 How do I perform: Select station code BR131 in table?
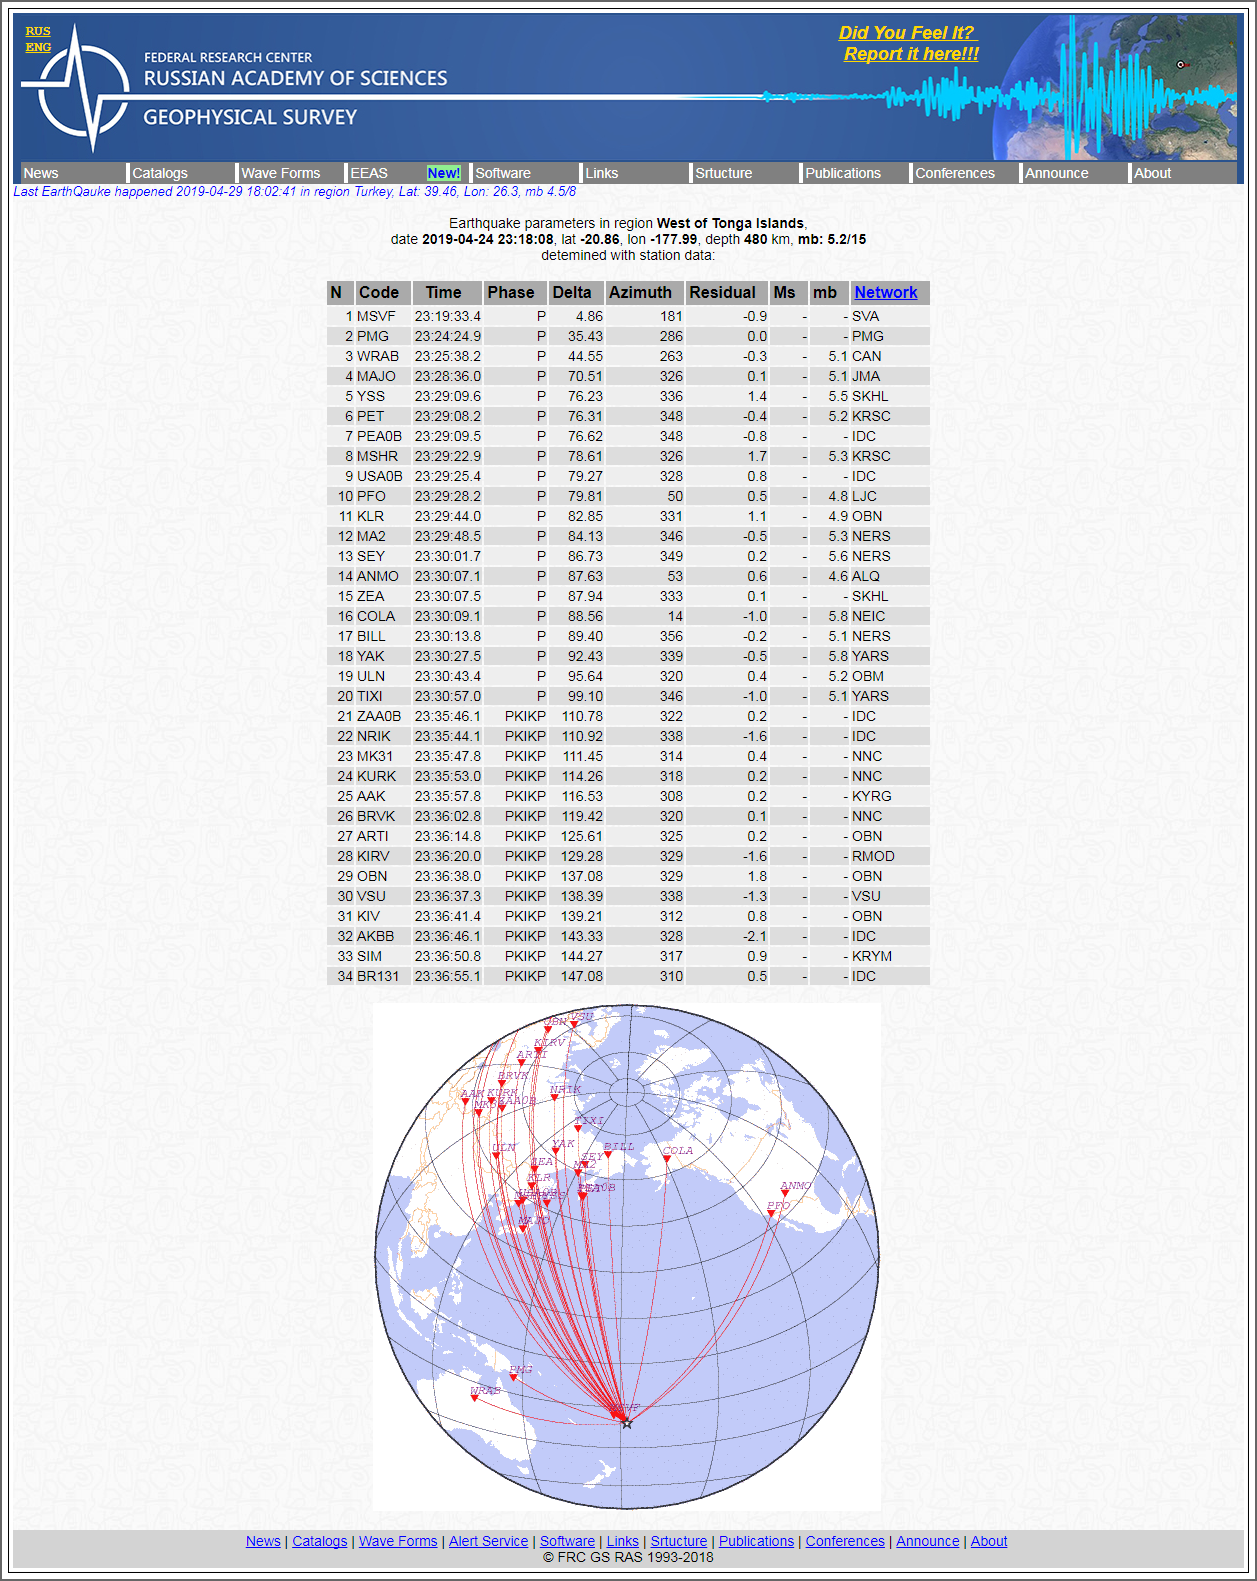[378, 976]
